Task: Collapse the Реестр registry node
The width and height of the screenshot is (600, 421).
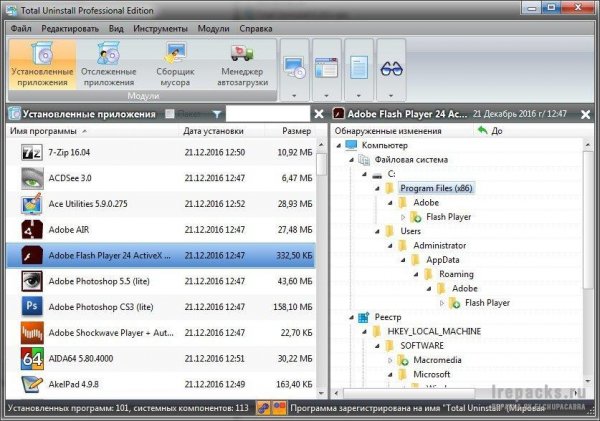Action: 352,317
